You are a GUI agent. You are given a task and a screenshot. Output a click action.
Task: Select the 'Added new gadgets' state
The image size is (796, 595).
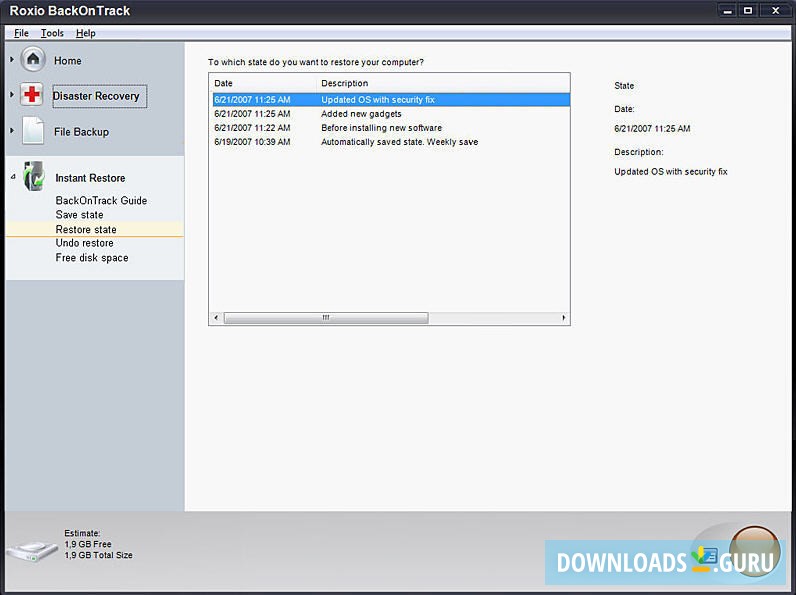click(391, 114)
